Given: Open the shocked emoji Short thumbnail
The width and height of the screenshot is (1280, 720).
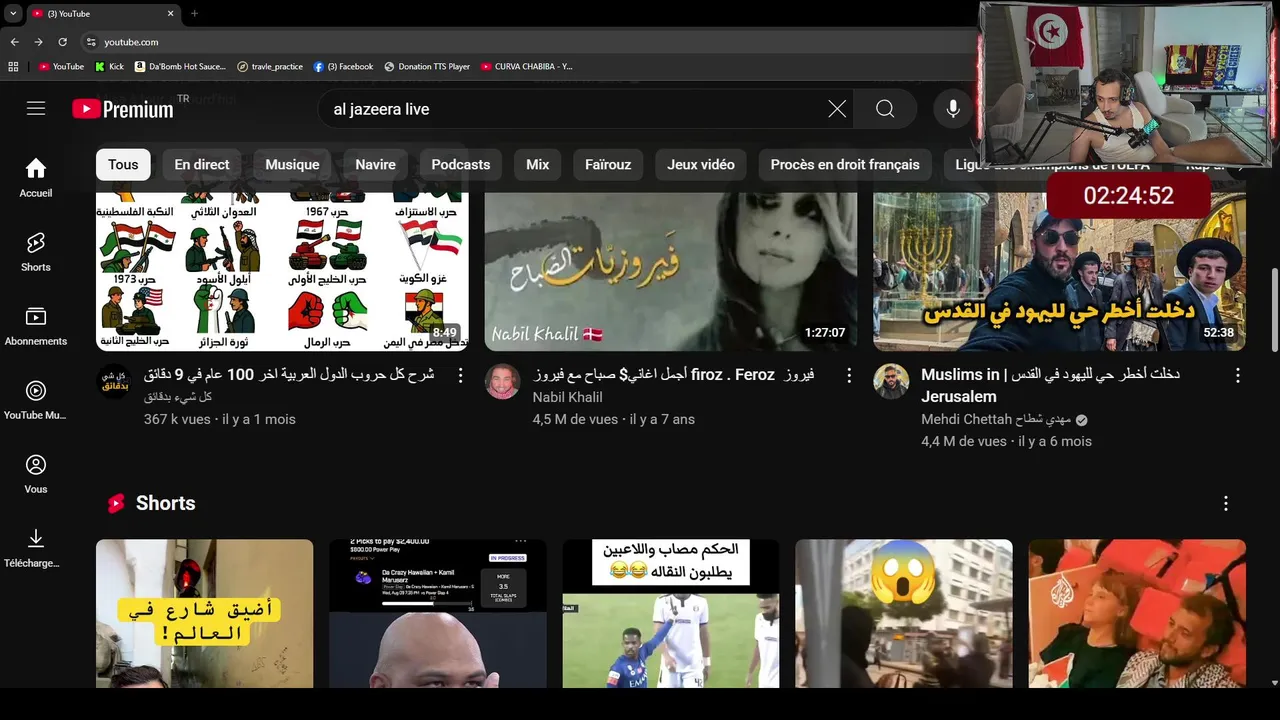Looking at the screenshot, I should 904,614.
